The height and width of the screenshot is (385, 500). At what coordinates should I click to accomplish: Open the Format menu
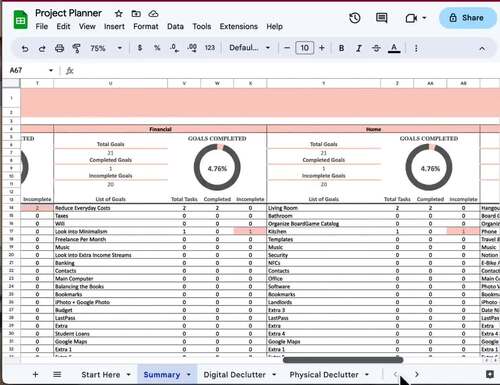pos(146,26)
